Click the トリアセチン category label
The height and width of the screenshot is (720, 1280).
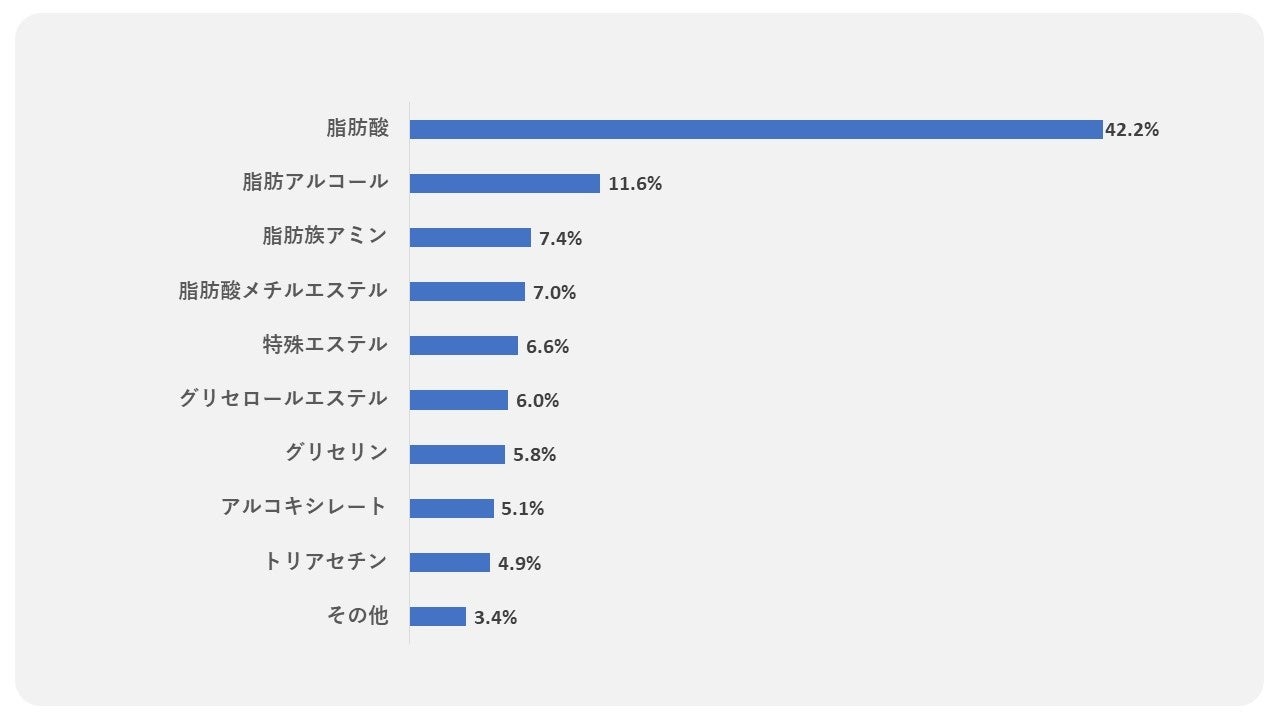pyautogui.click(x=325, y=561)
